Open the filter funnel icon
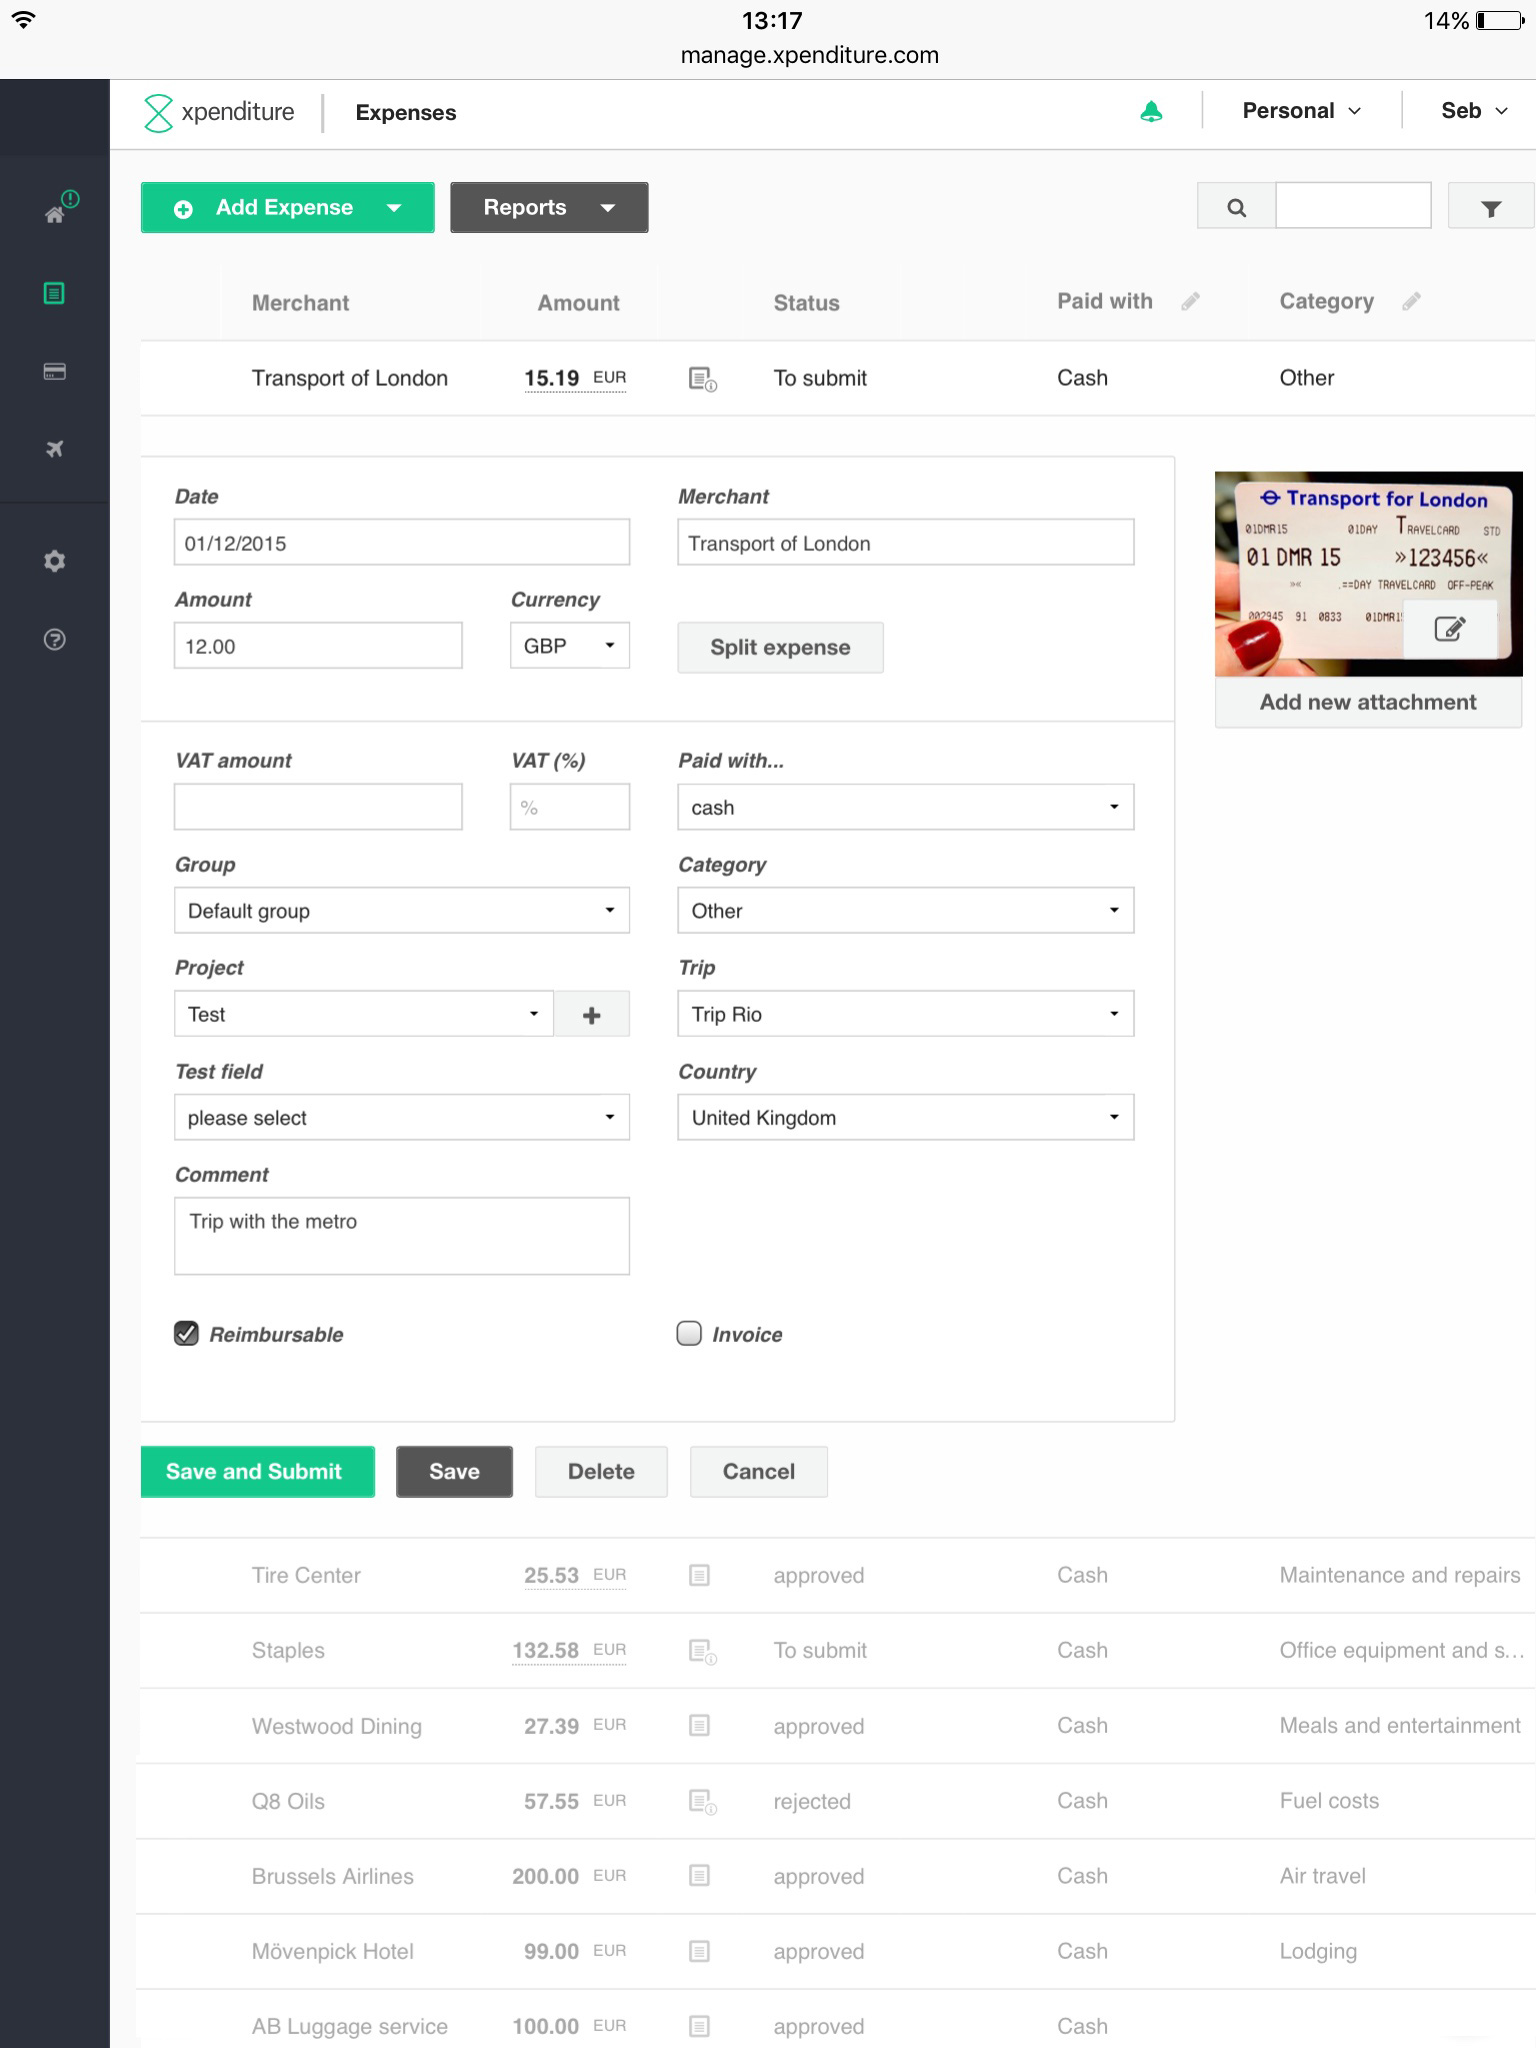The height and width of the screenshot is (2048, 1536). [x=1490, y=207]
